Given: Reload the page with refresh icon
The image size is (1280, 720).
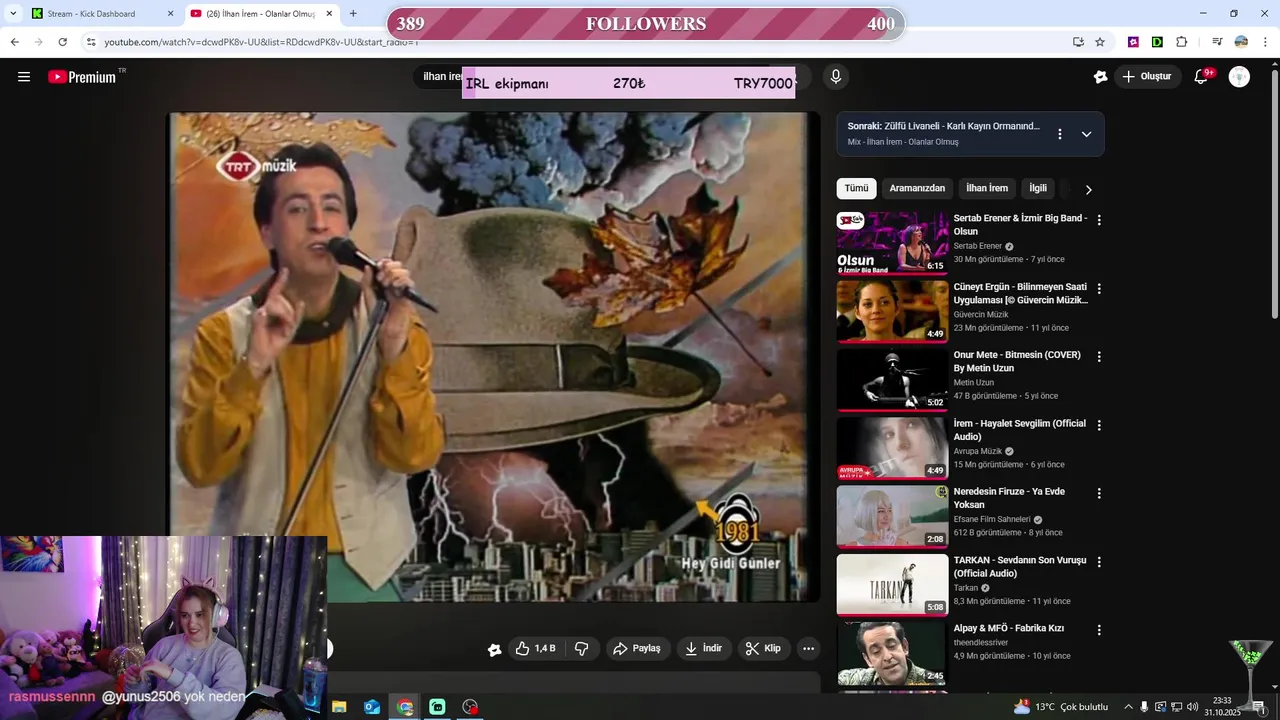Looking at the screenshot, I should click(x=63, y=42).
